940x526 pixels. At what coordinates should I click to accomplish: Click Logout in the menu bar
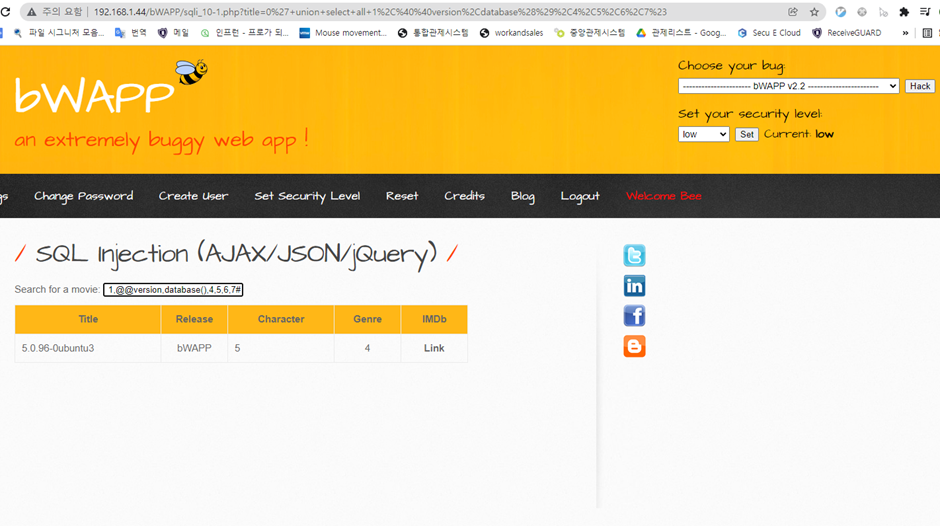[580, 196]
